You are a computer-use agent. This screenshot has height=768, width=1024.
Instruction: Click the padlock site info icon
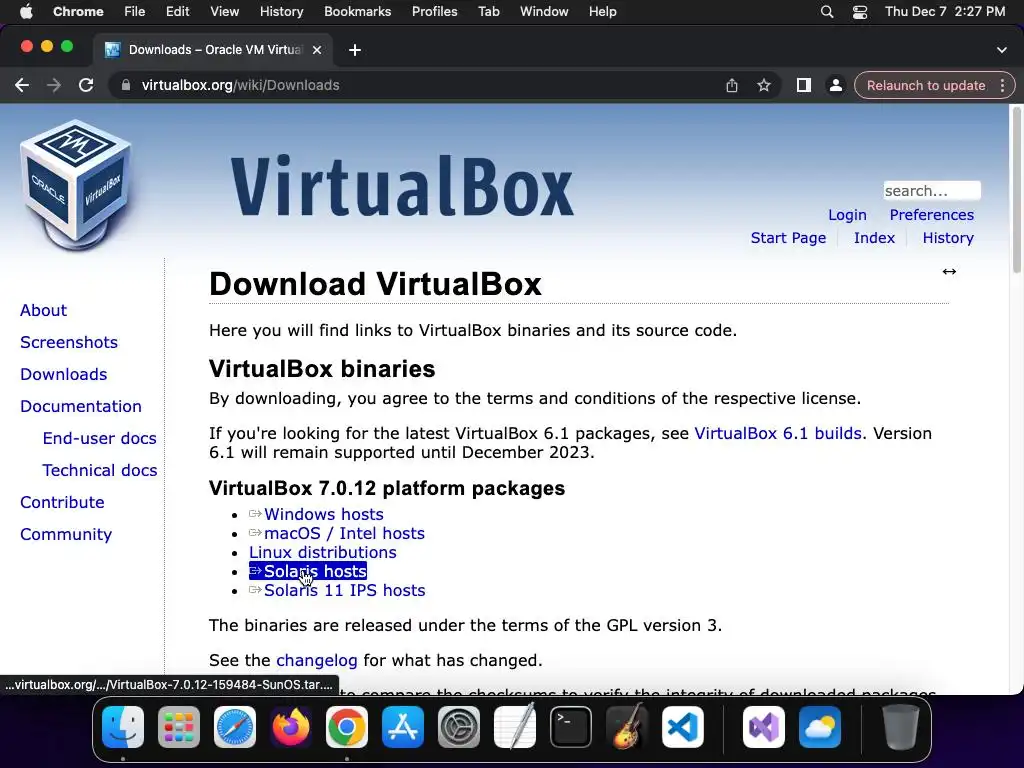pyautogui.click(x=125, y=86)
